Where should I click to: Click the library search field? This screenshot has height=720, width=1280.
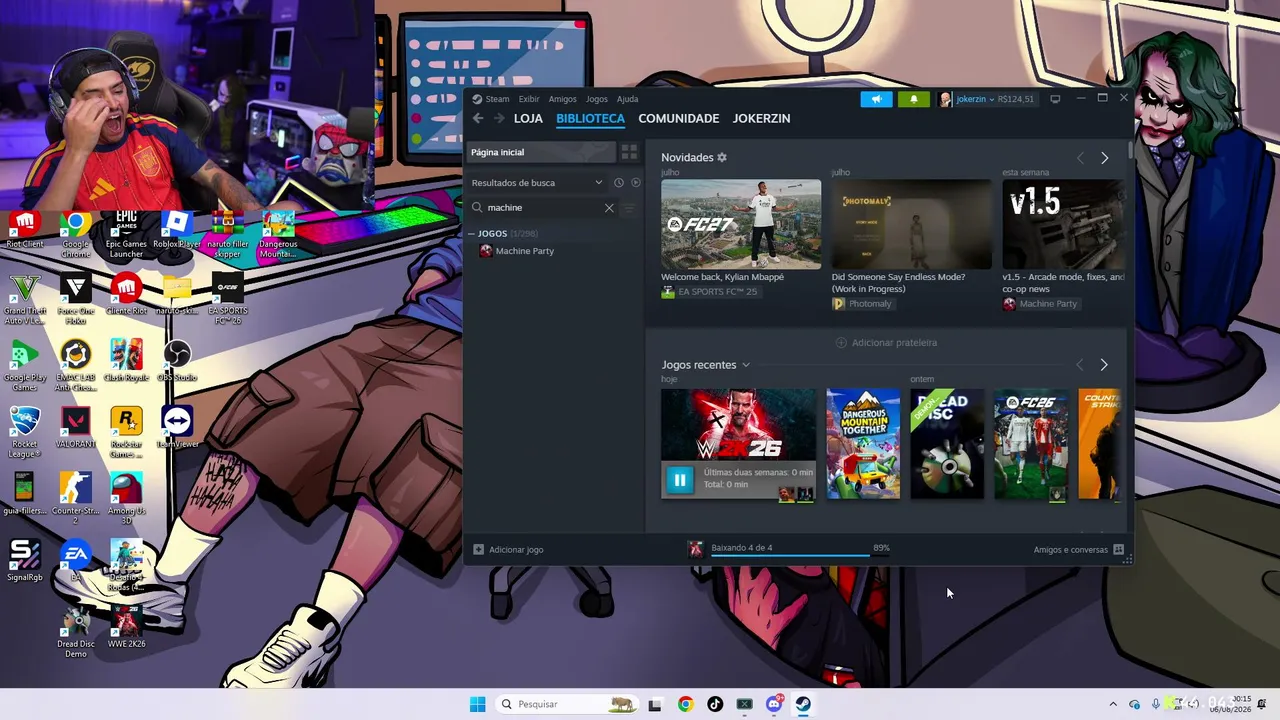tap(544, 208)
